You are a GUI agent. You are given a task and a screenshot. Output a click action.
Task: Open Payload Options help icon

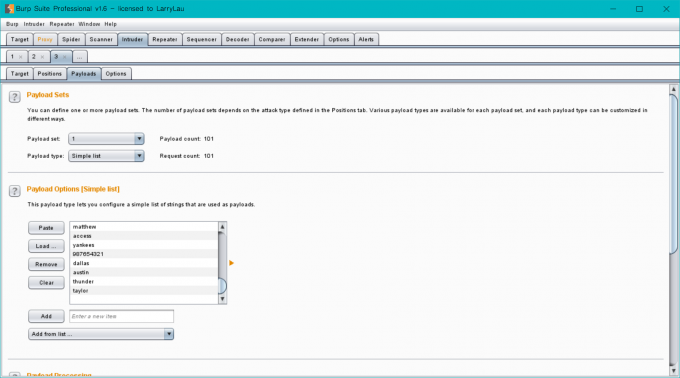14,191
